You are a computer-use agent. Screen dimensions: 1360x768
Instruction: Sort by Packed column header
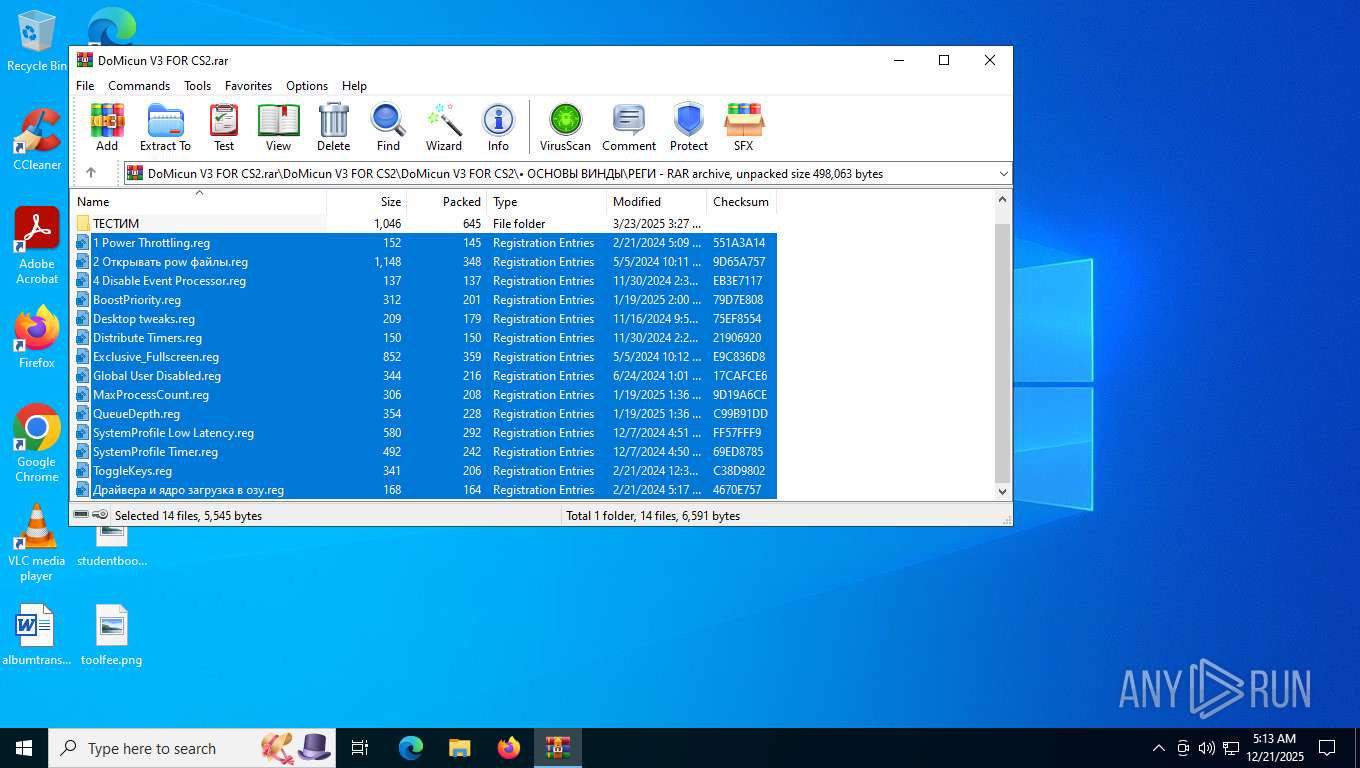tap(447, 201)
